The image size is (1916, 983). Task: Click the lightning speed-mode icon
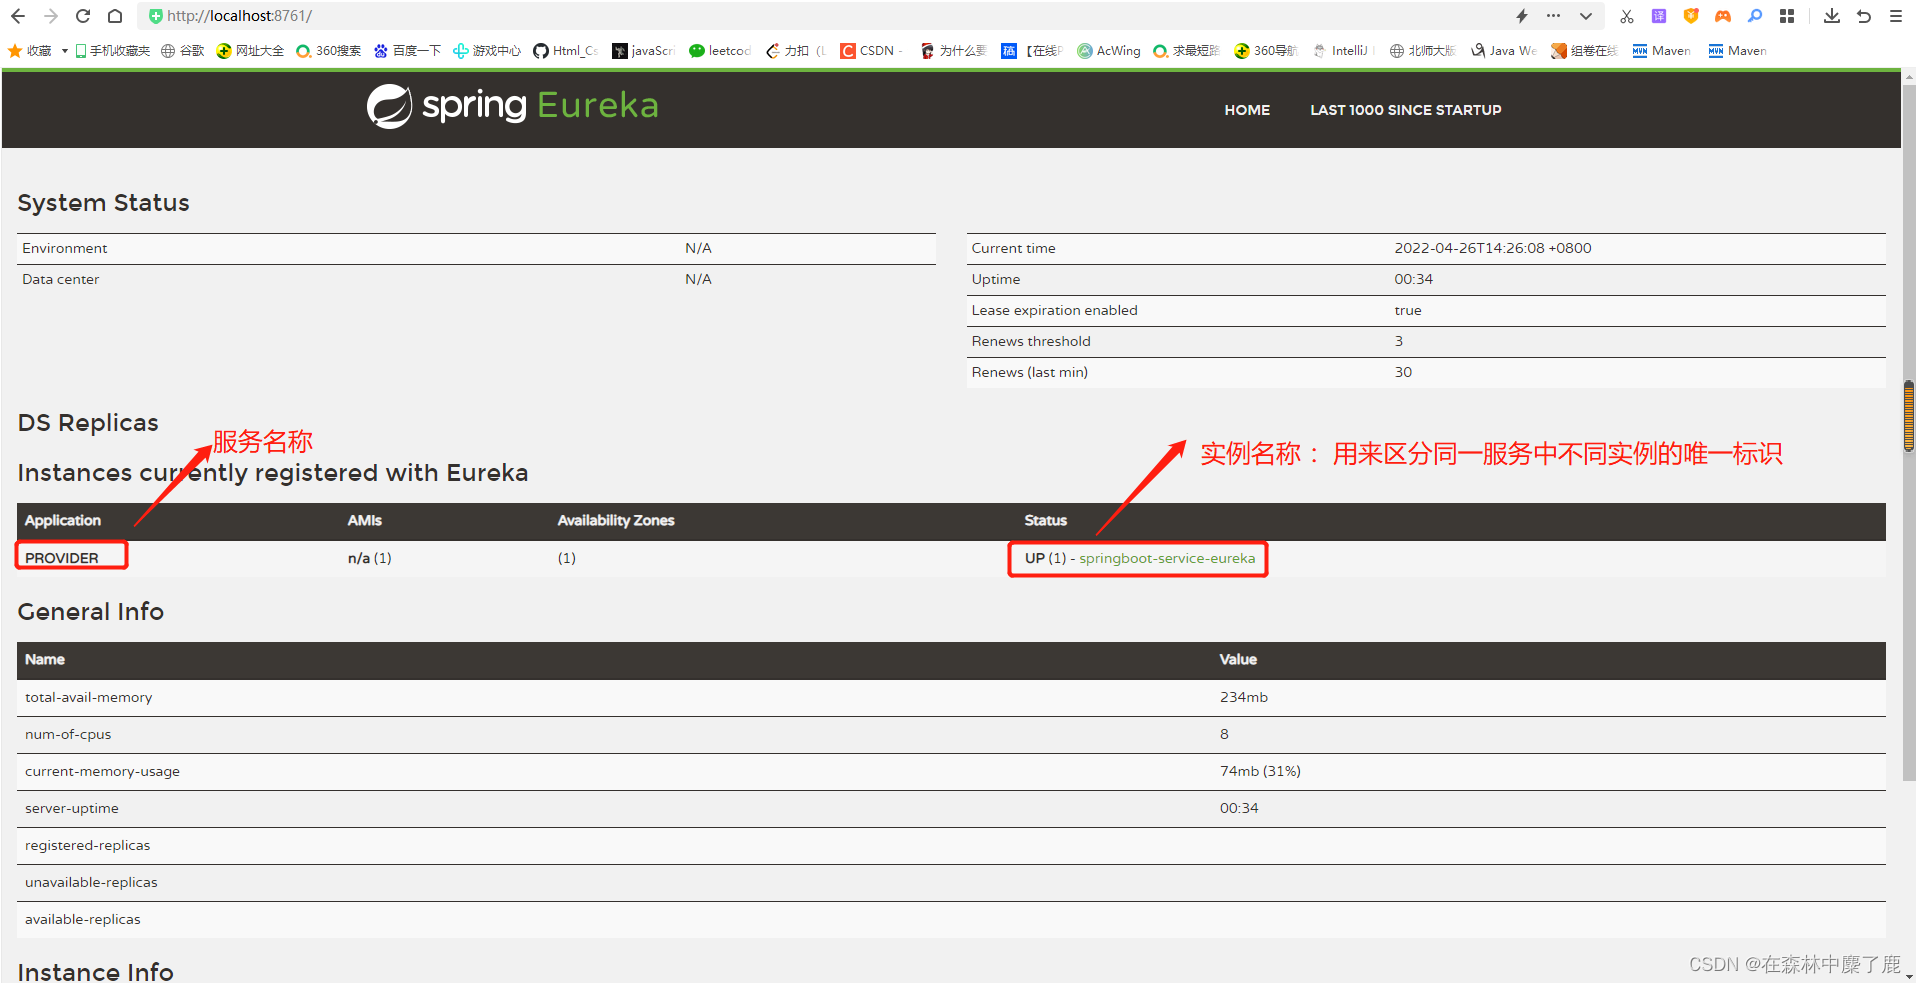point(1522,16)
